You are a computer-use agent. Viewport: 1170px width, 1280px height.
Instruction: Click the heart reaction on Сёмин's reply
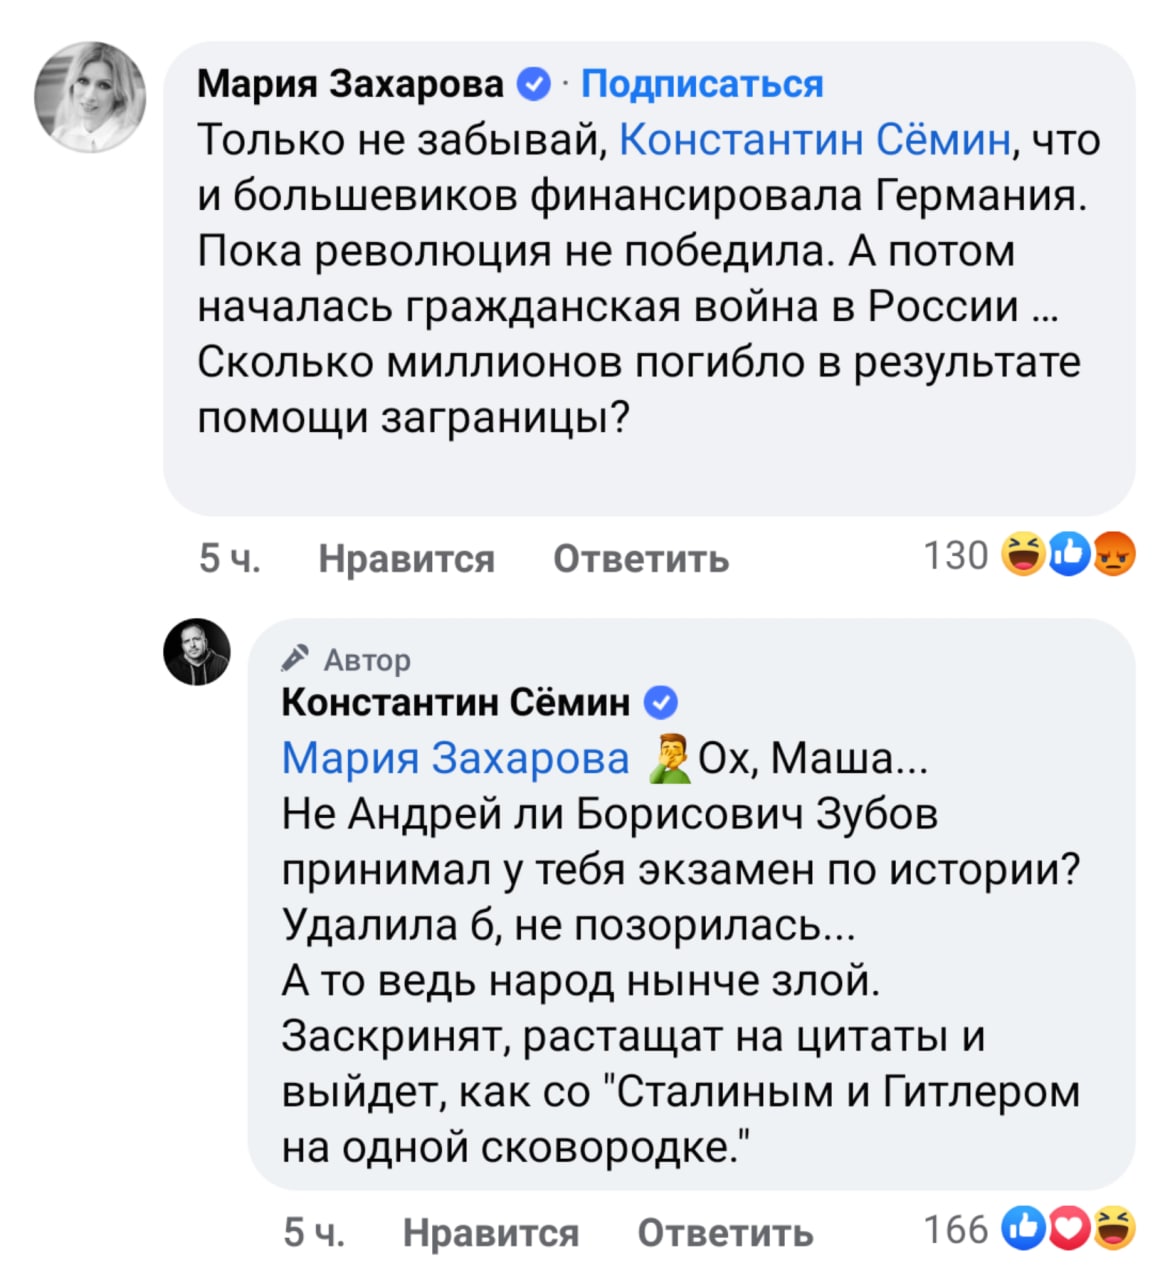pos(1068,1230)
